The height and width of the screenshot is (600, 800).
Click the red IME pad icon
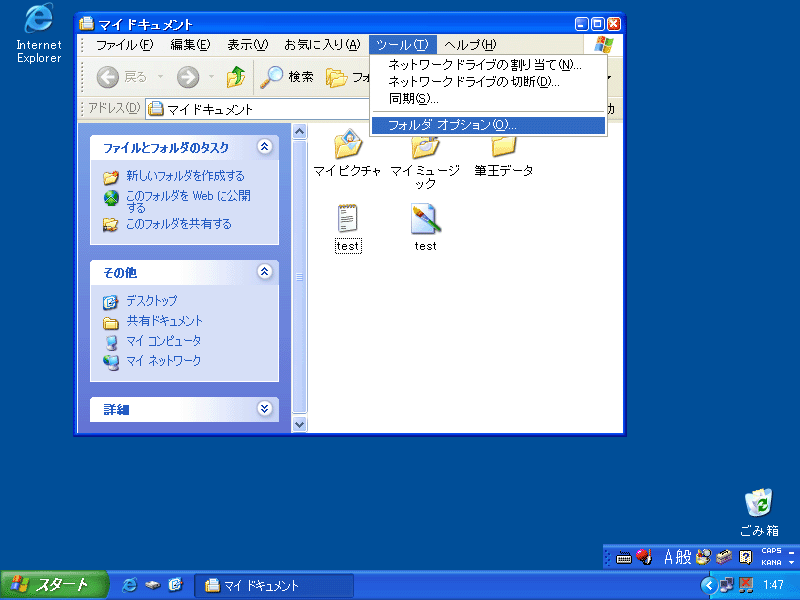click(644, 557)
